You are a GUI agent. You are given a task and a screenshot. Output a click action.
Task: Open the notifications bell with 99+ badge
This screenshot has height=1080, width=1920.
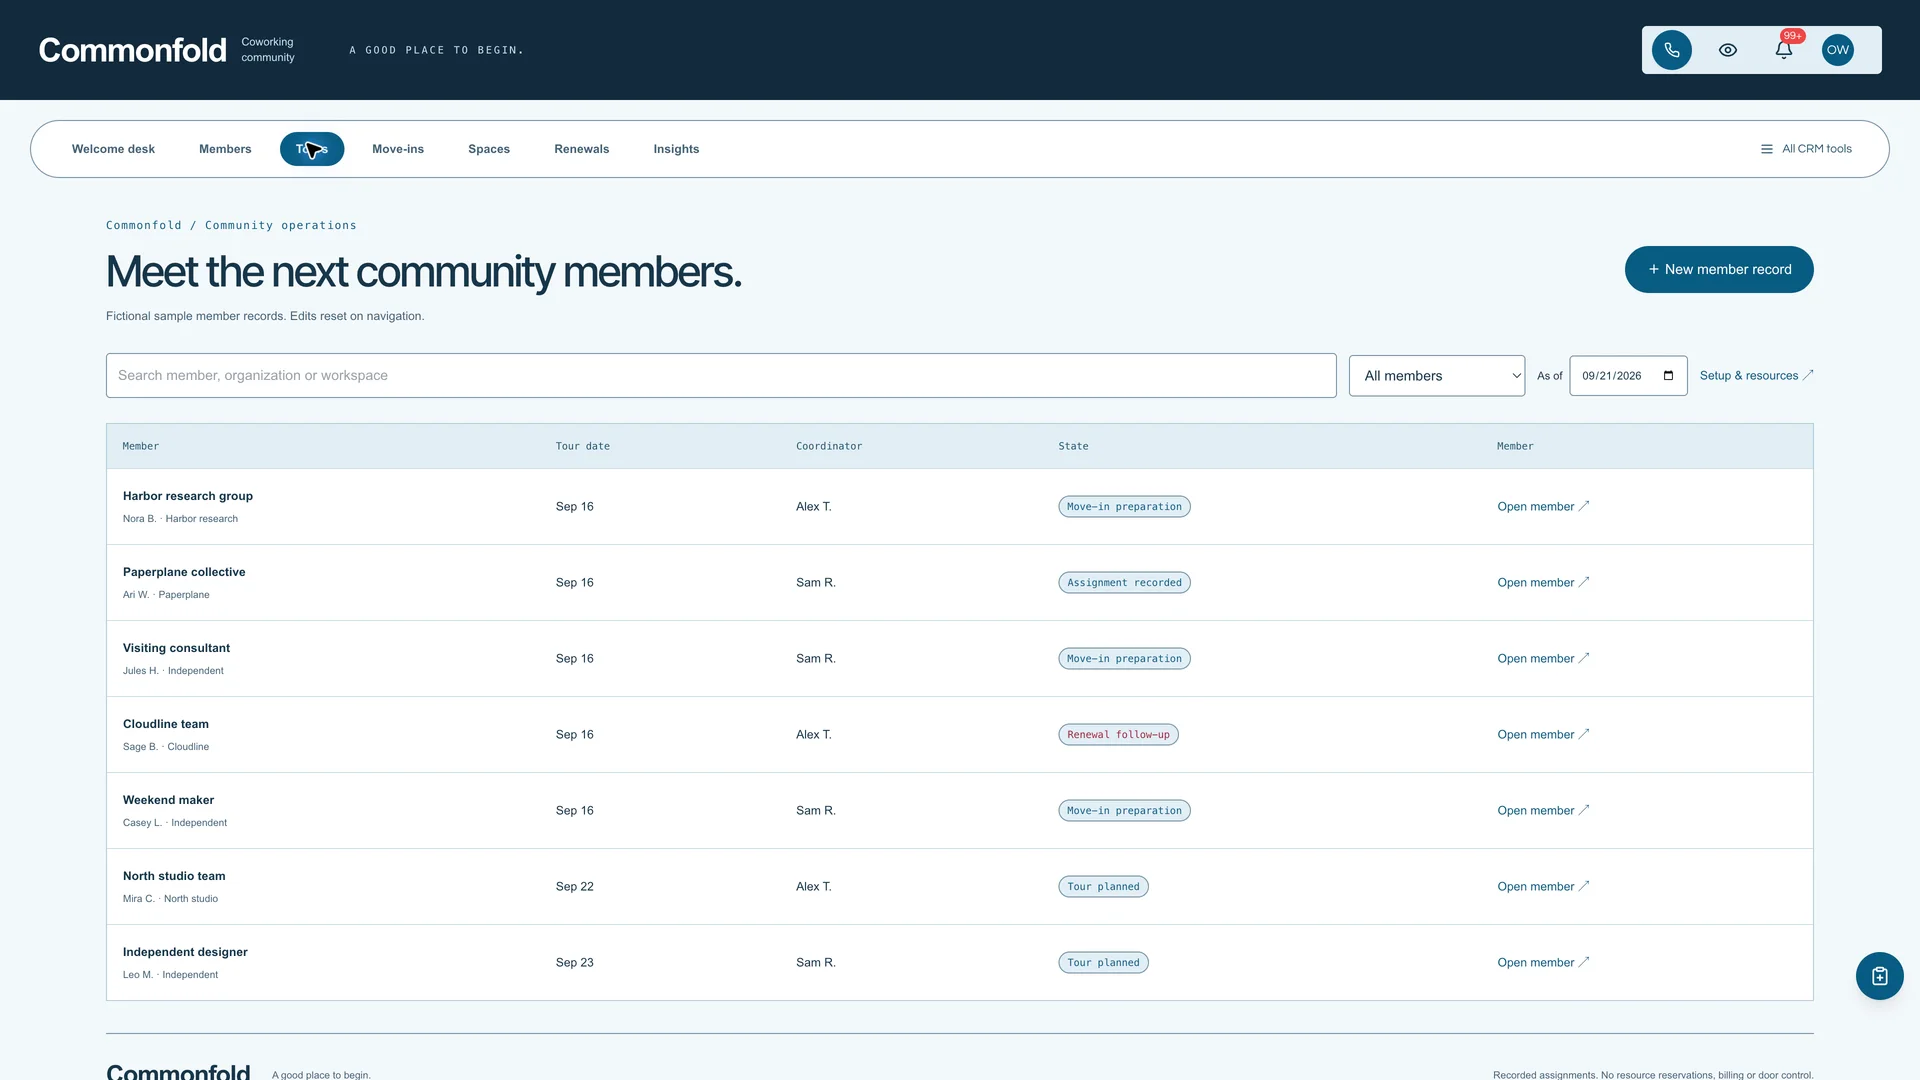coord(1783,50)
